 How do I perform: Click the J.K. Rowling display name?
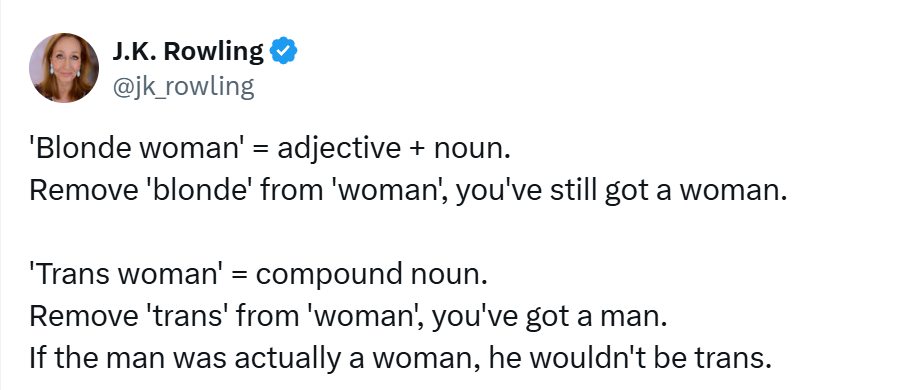click(188, 52)
